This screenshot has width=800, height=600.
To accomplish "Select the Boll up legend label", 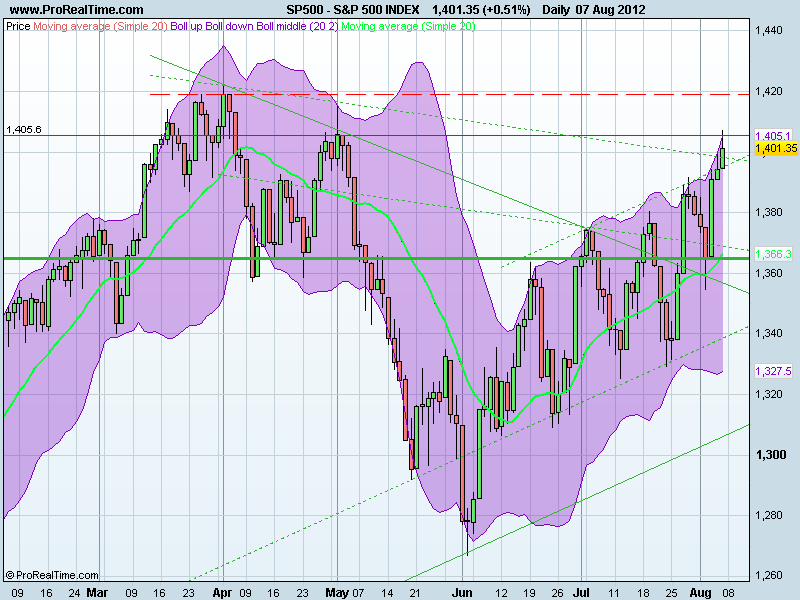I will click(x=186, y=26).
